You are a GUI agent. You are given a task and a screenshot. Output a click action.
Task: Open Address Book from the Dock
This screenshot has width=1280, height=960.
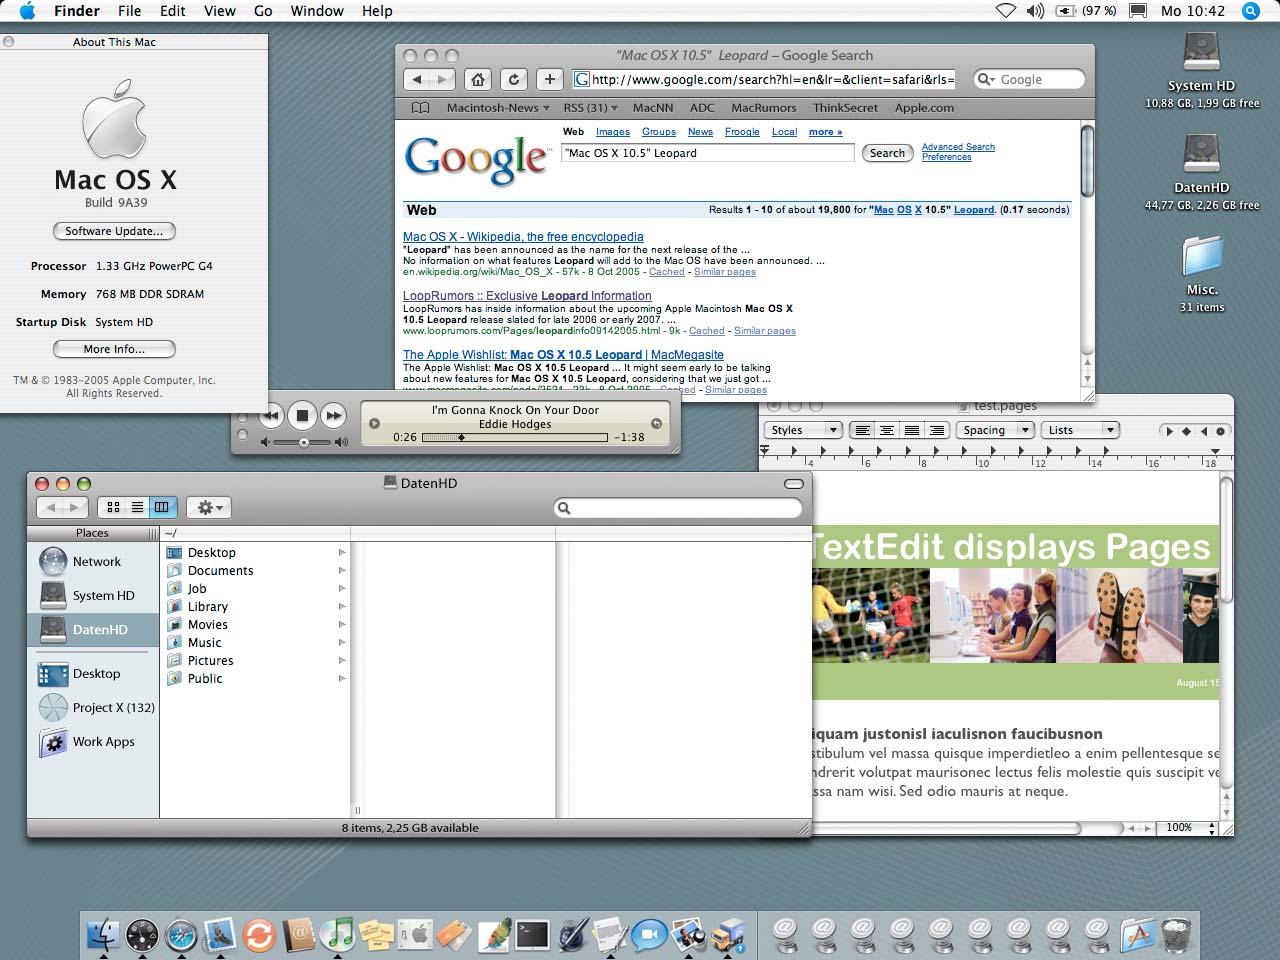(298, 935)
